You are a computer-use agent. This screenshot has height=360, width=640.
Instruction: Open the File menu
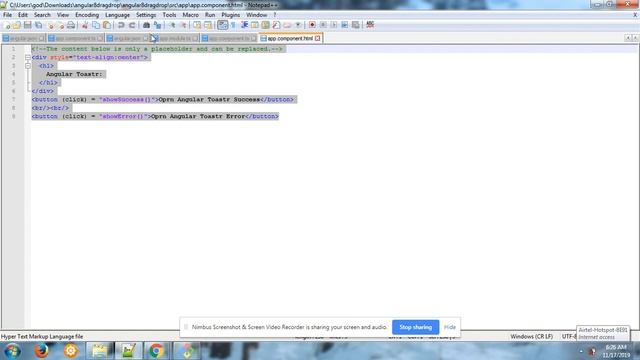(x=7, y=15)
